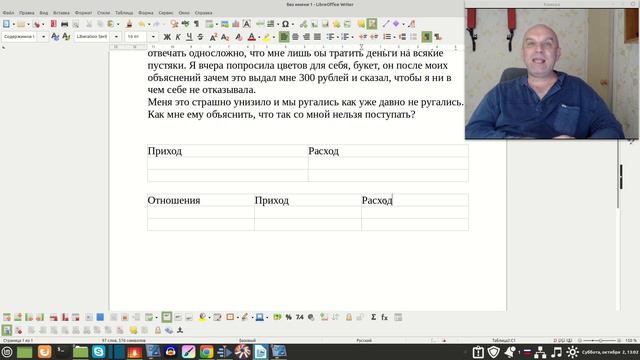Click the word count status bar entry

tap(123, 340)
